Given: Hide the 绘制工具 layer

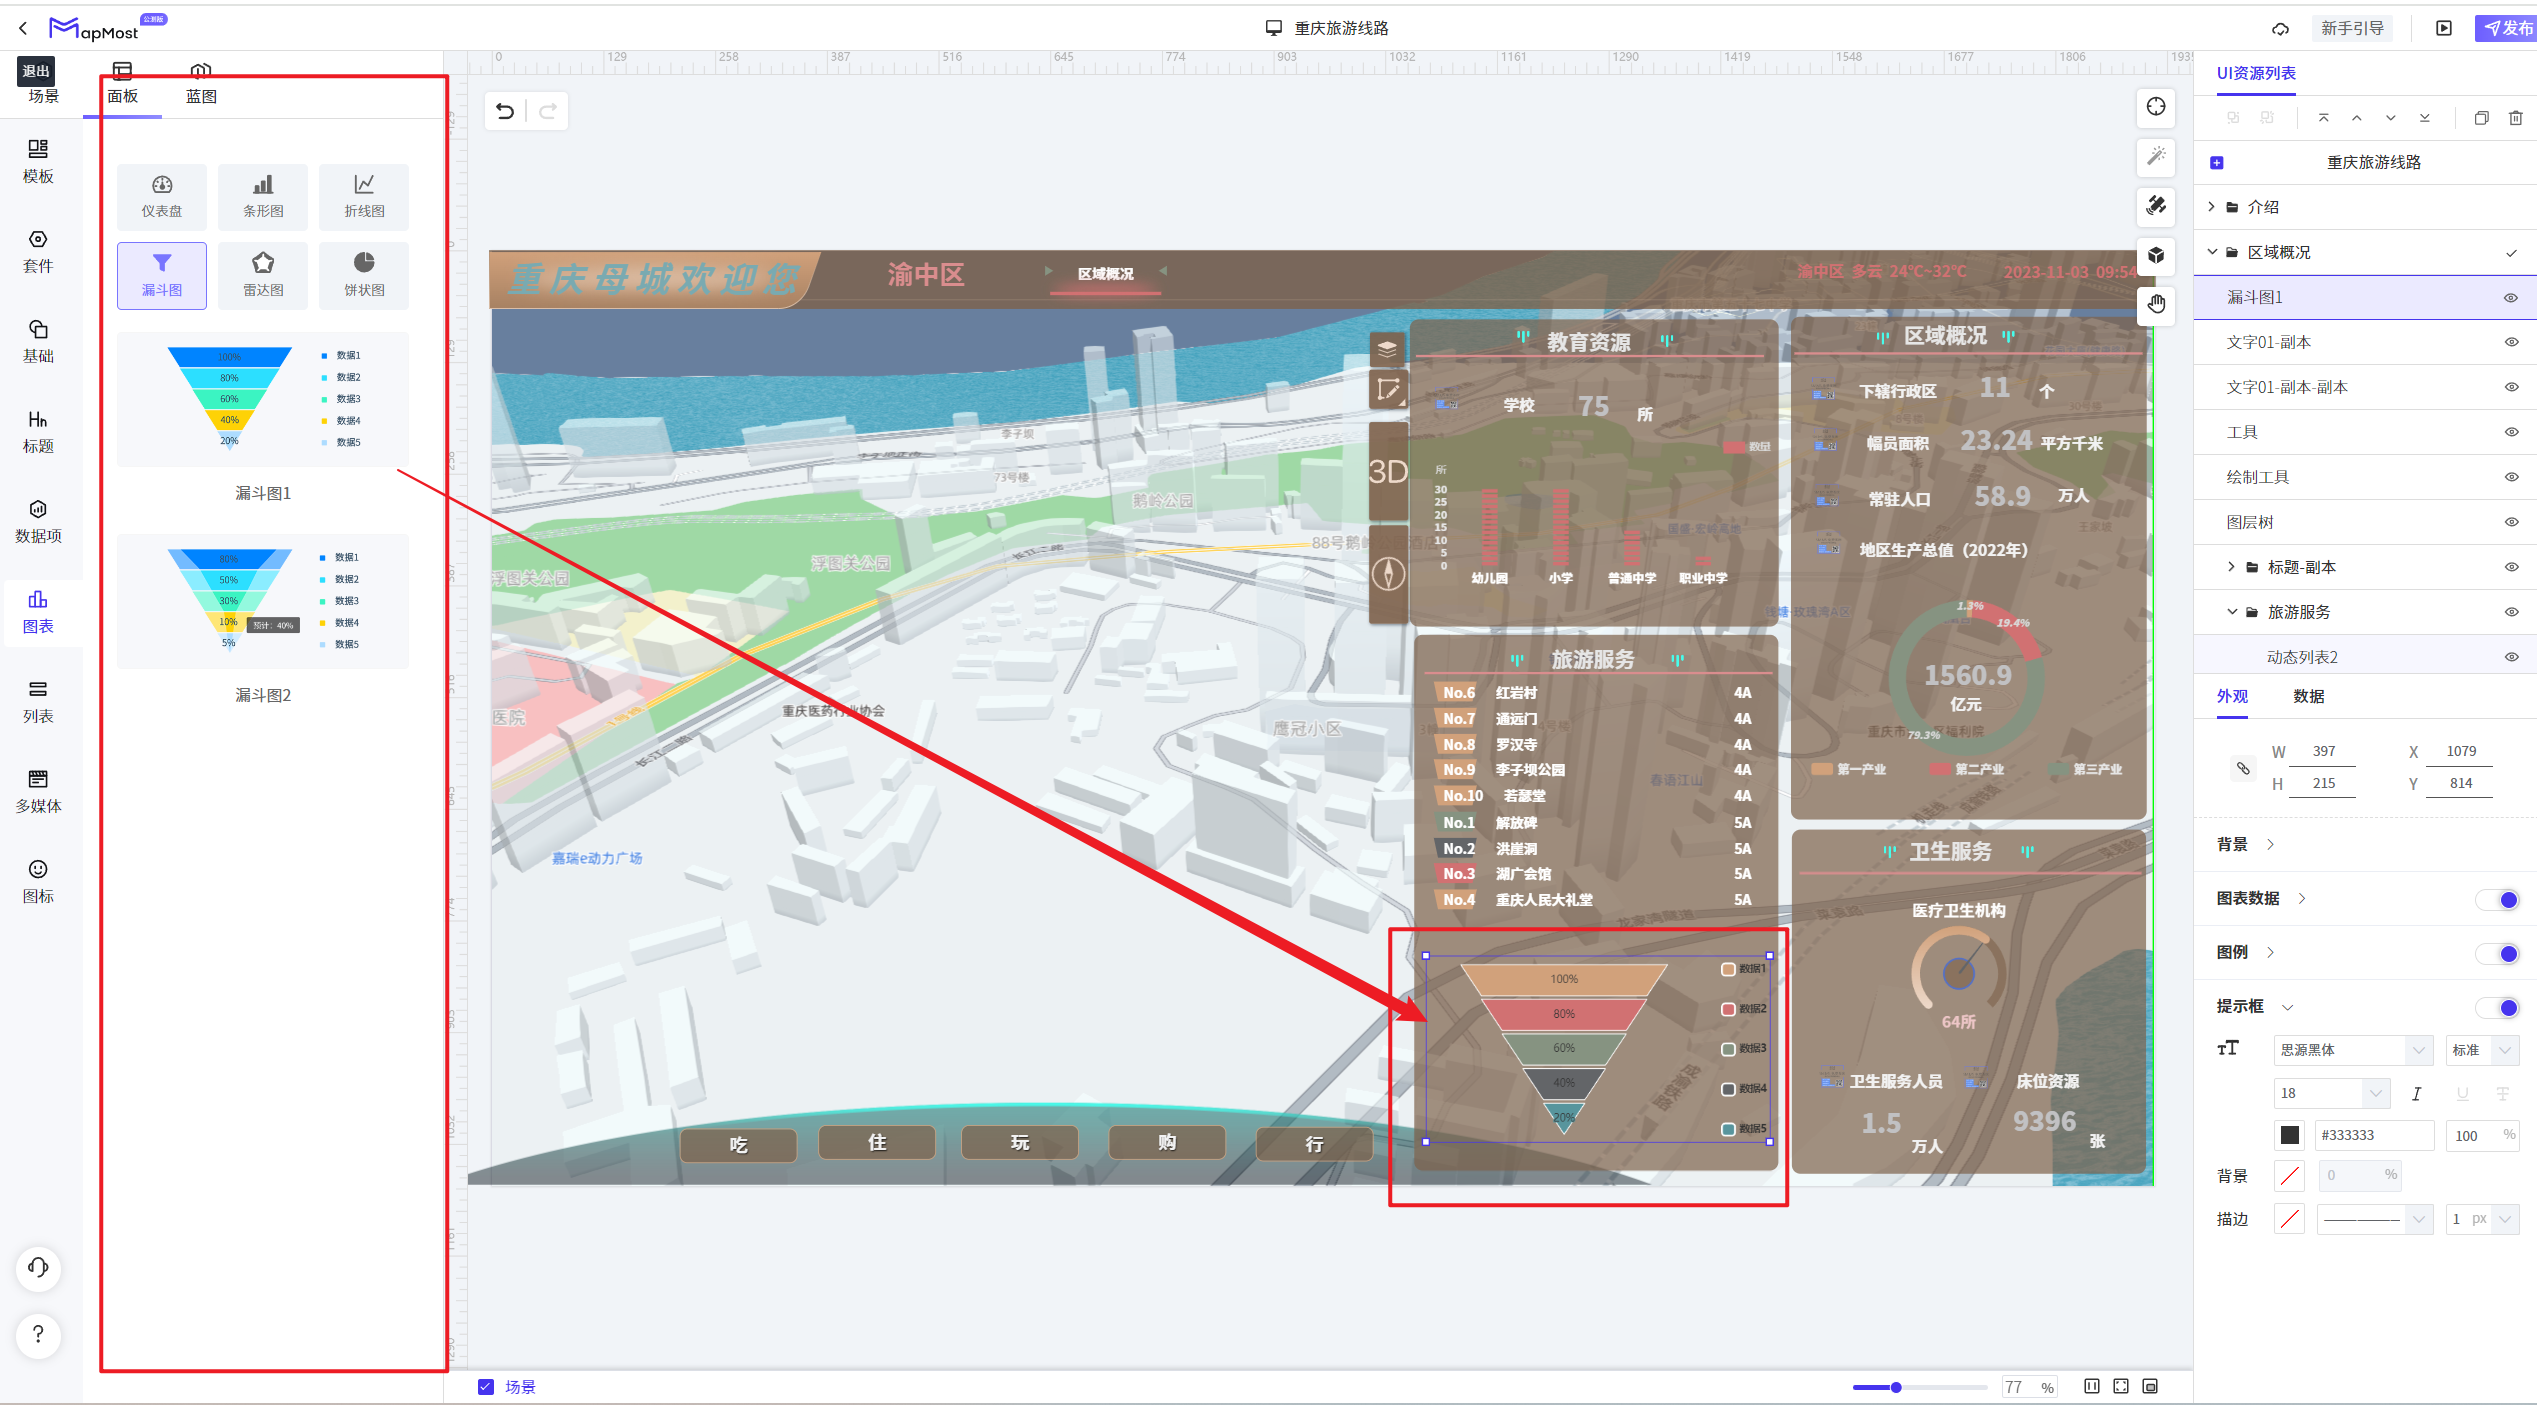Looking at the screenshot, I should coord(2510,478).
